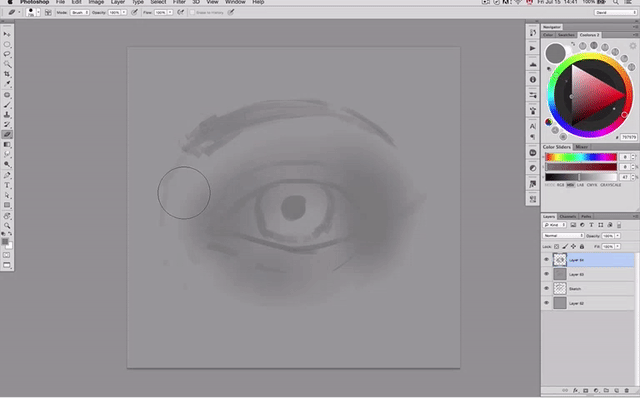This screenshot has width=640, height=398.
Task: Select the Clone Stamp tool
Action: coord(7,115)
